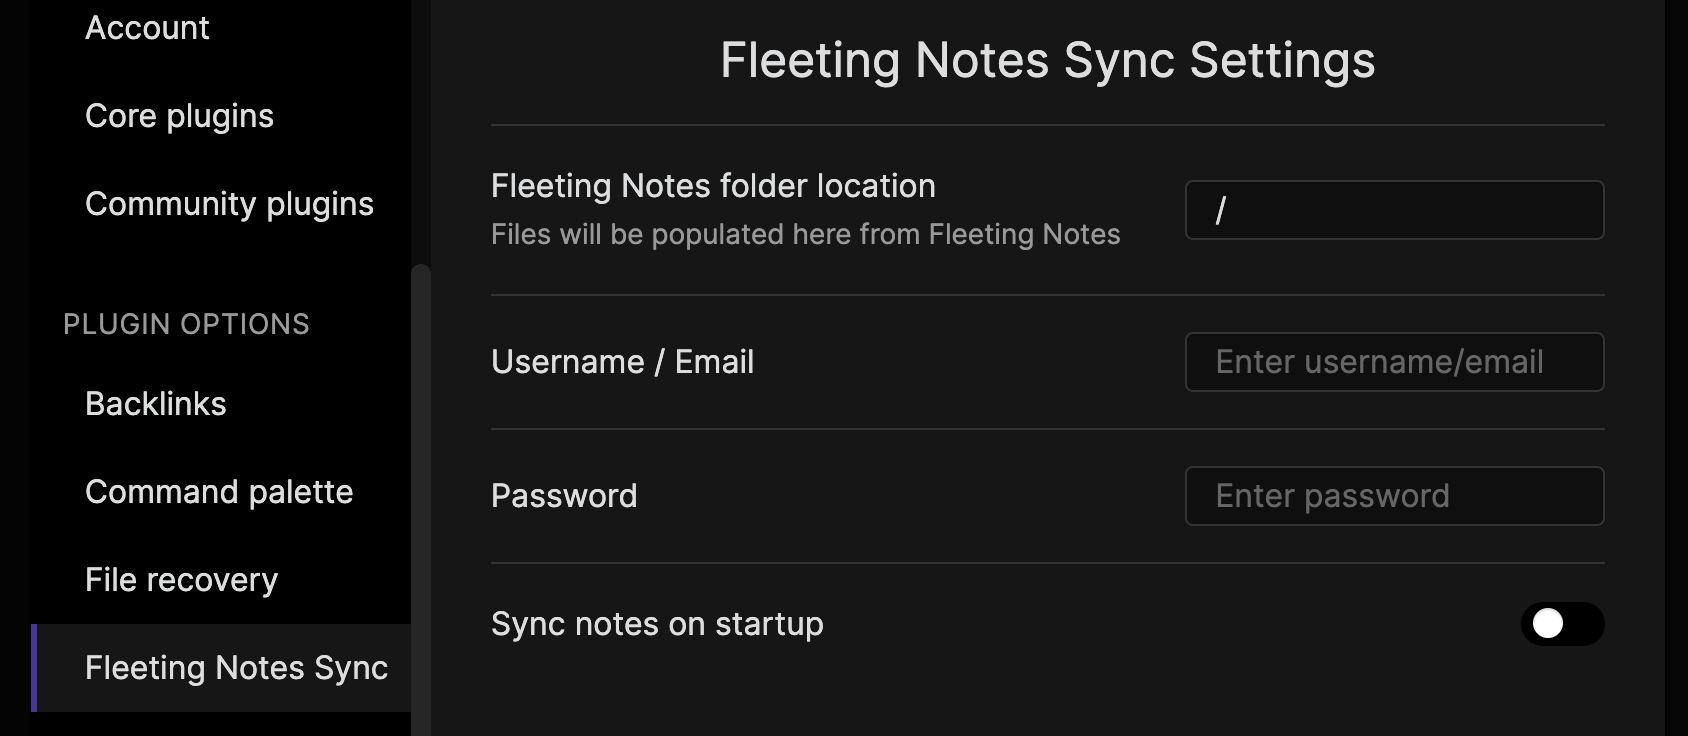Click the 'Files will be populated here' description
Screen dimensions: 1688x736
pos(805,234)
